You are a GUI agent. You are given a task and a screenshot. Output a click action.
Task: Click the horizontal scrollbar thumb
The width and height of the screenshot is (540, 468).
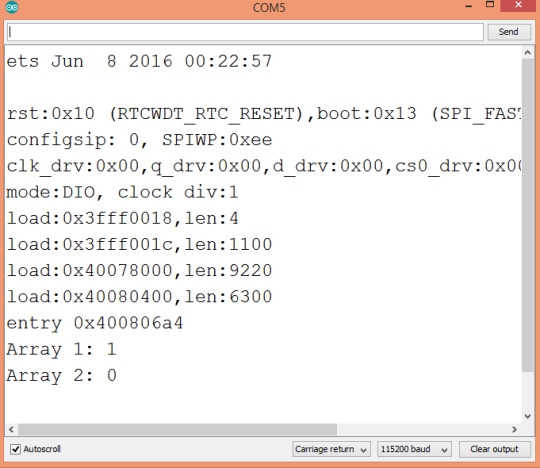pyautogui.click(x=177, y=429)
